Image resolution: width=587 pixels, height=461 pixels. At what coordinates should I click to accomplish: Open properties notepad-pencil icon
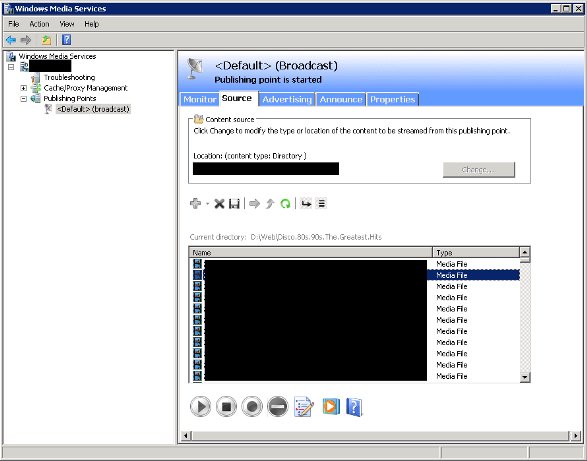click(304, 407)
